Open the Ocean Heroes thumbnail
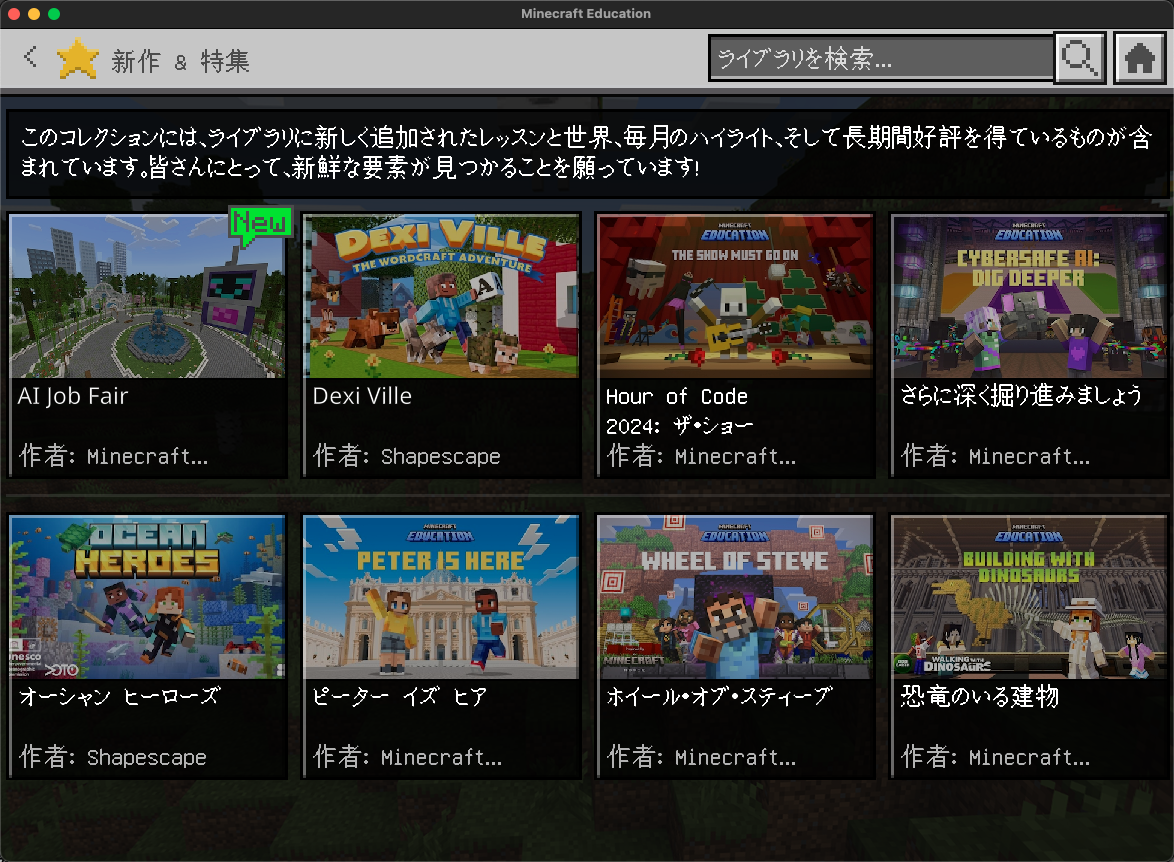This screenshot has height=862, width=1174. pyautogui.click(x=147, y=598)
